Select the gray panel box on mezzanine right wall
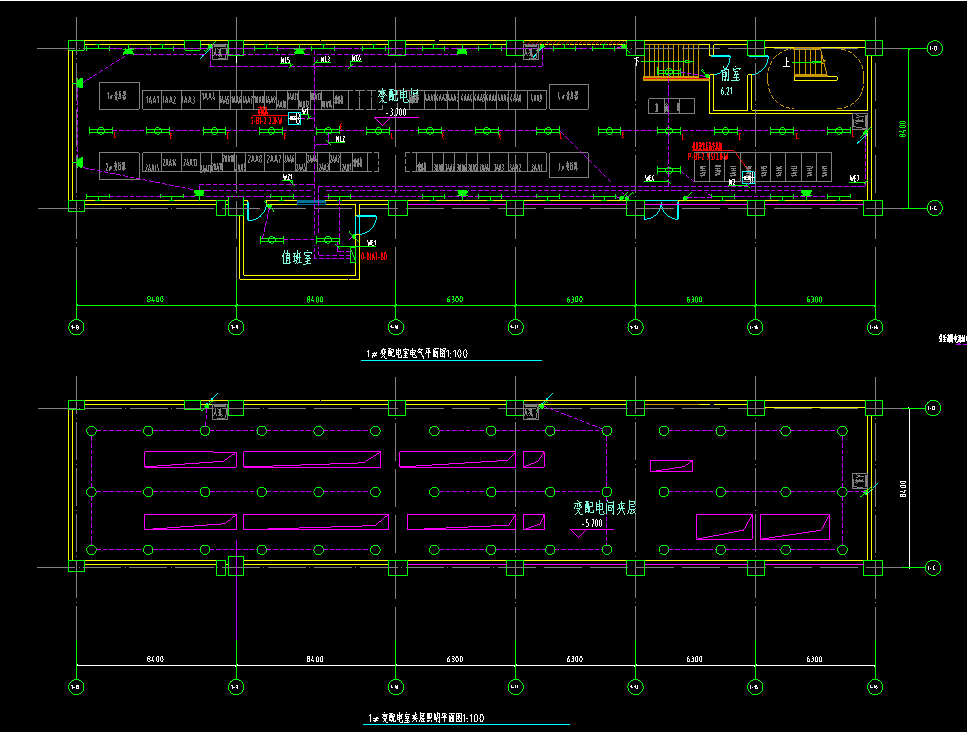Screen dimensions: 967x732 point(860,480)
